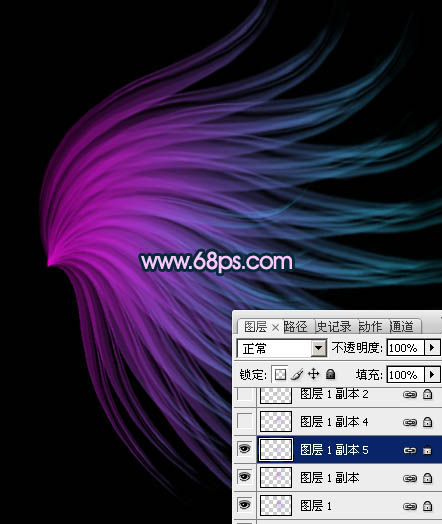Show the hidden 图层 1 副本 4 layer
This screenshot has height=524, width=442.
pos(245,421)
